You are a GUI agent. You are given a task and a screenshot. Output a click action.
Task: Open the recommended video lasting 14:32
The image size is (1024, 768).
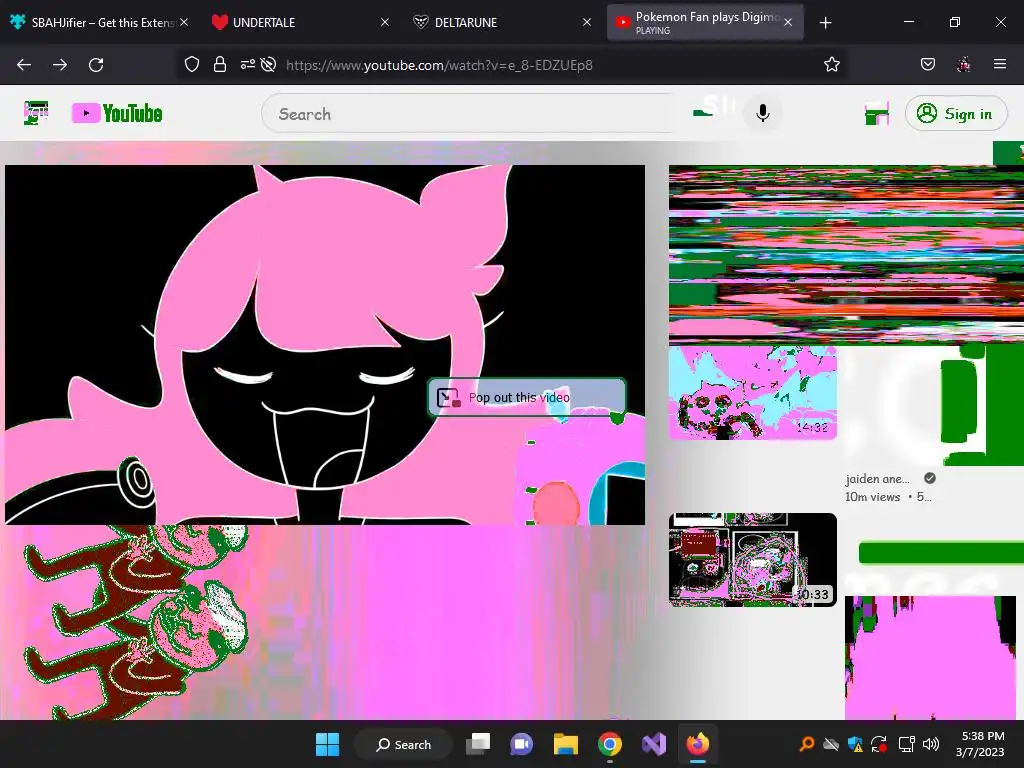coord(752,392)
